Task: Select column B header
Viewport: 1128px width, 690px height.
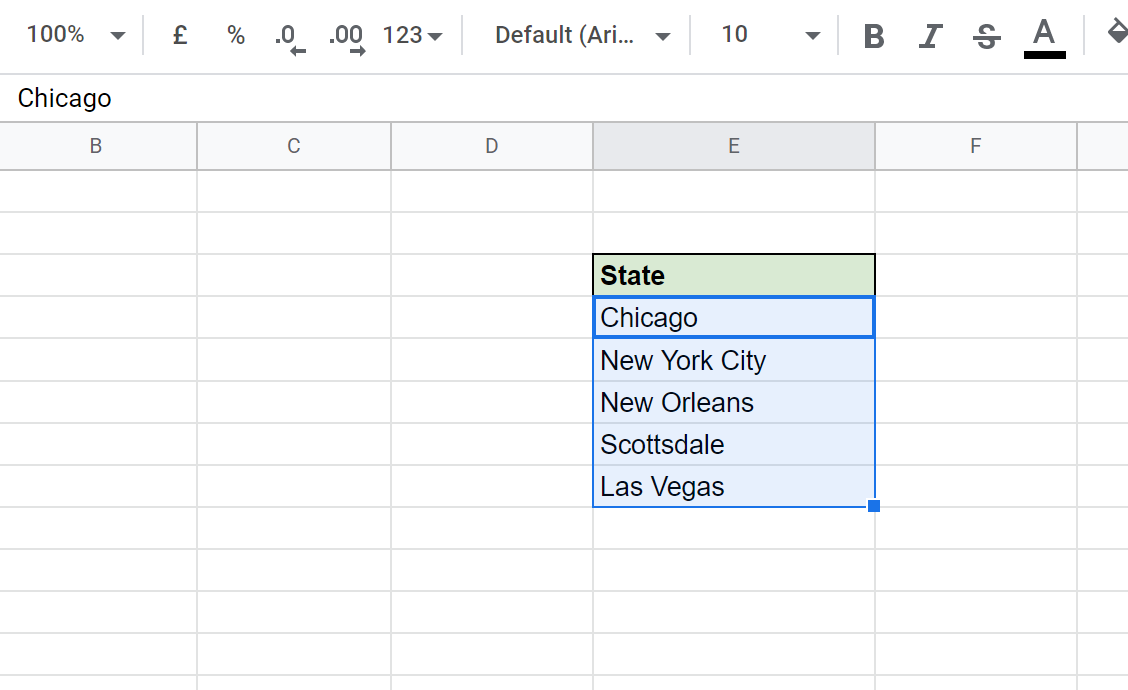Action: point(96,146)
